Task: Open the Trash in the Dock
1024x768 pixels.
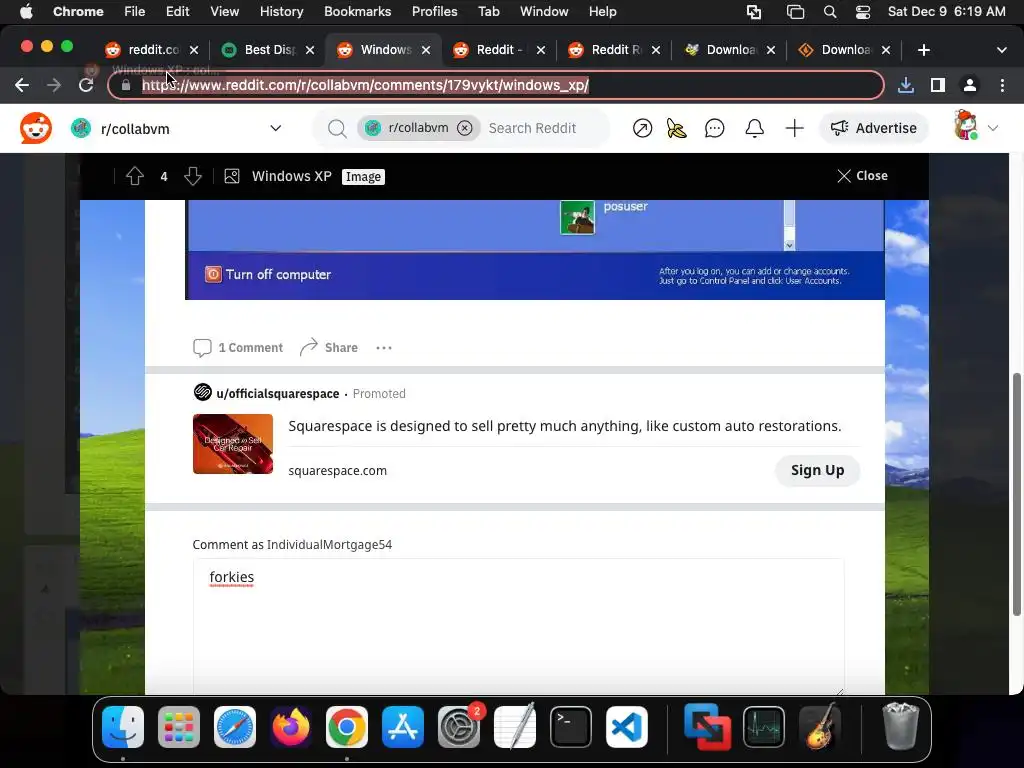Action: point(901,727)
